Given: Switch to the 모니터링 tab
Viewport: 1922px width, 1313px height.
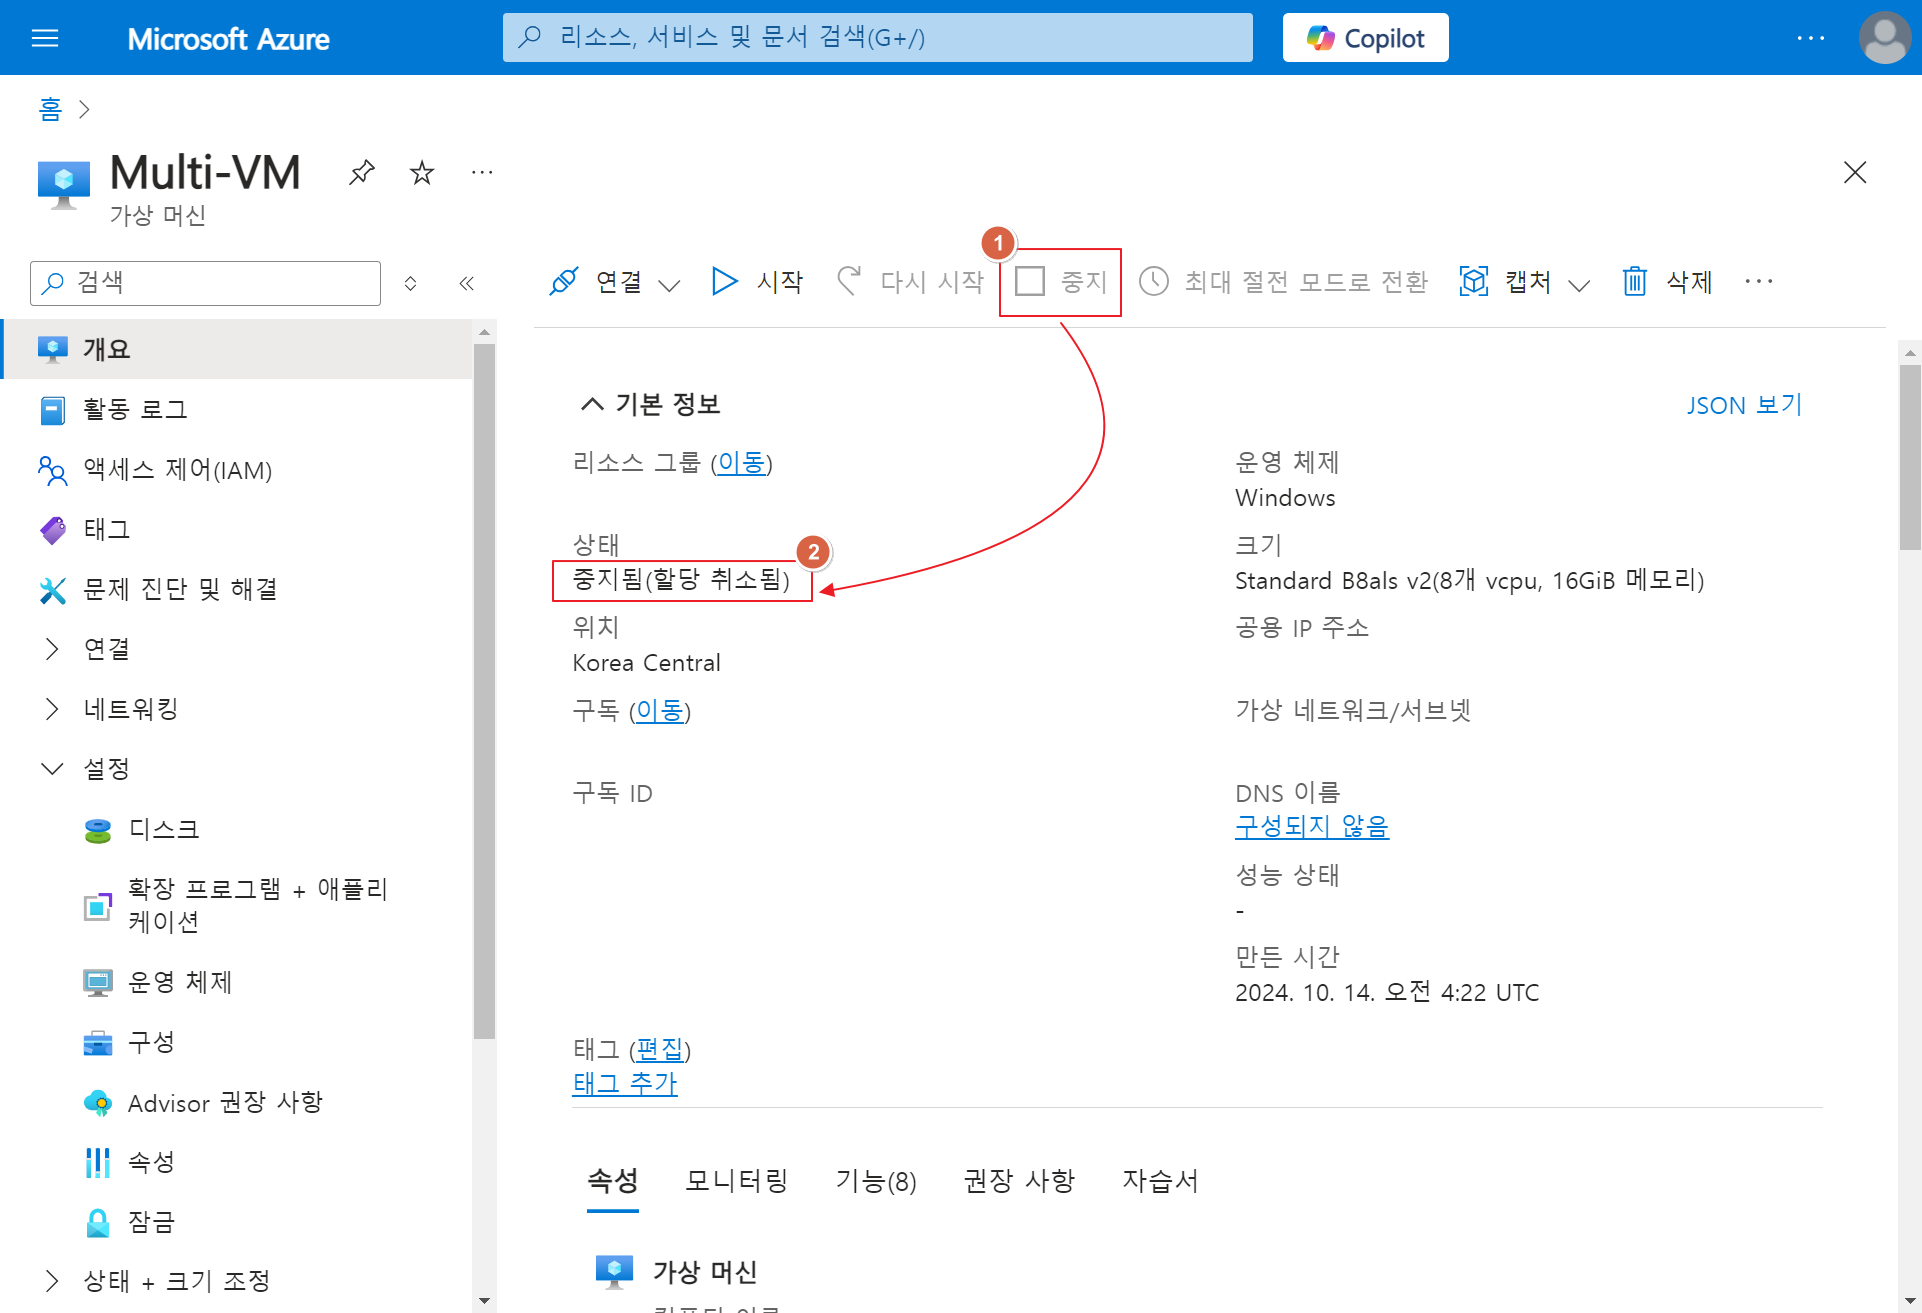Looking at the screenshot, I should coord(736,1181).
